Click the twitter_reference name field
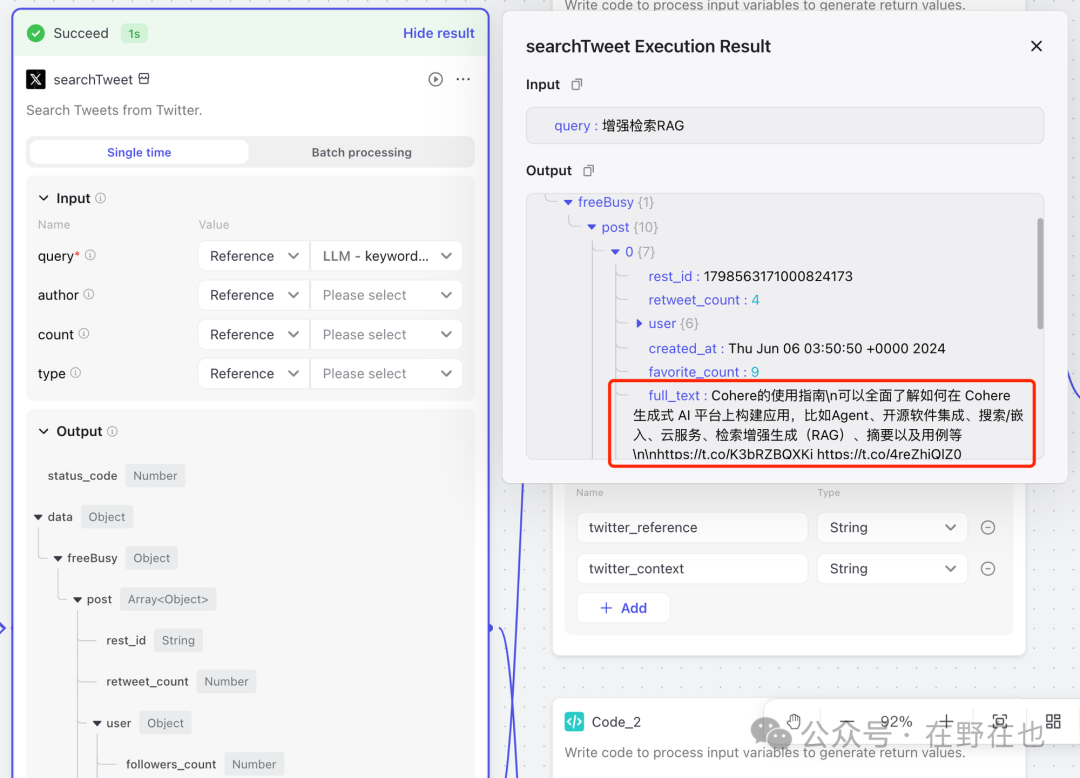 coord(692,527)
